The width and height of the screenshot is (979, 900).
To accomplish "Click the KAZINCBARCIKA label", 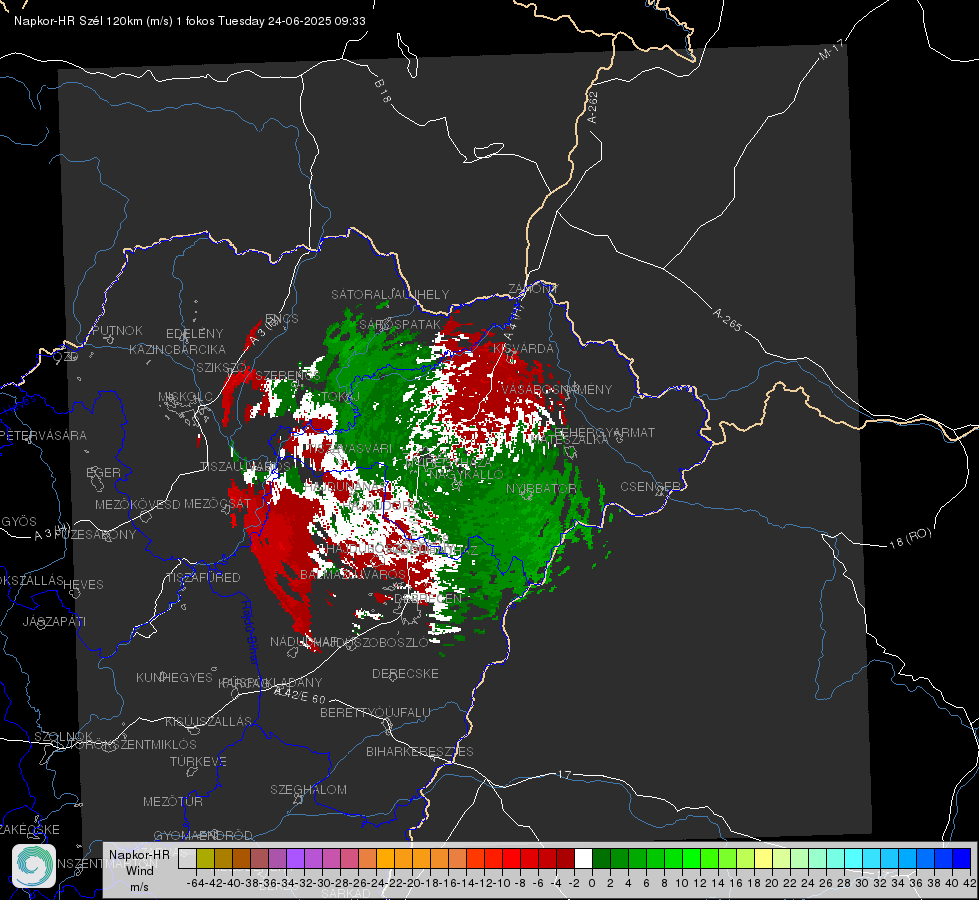I will click(x=177, y=349).
